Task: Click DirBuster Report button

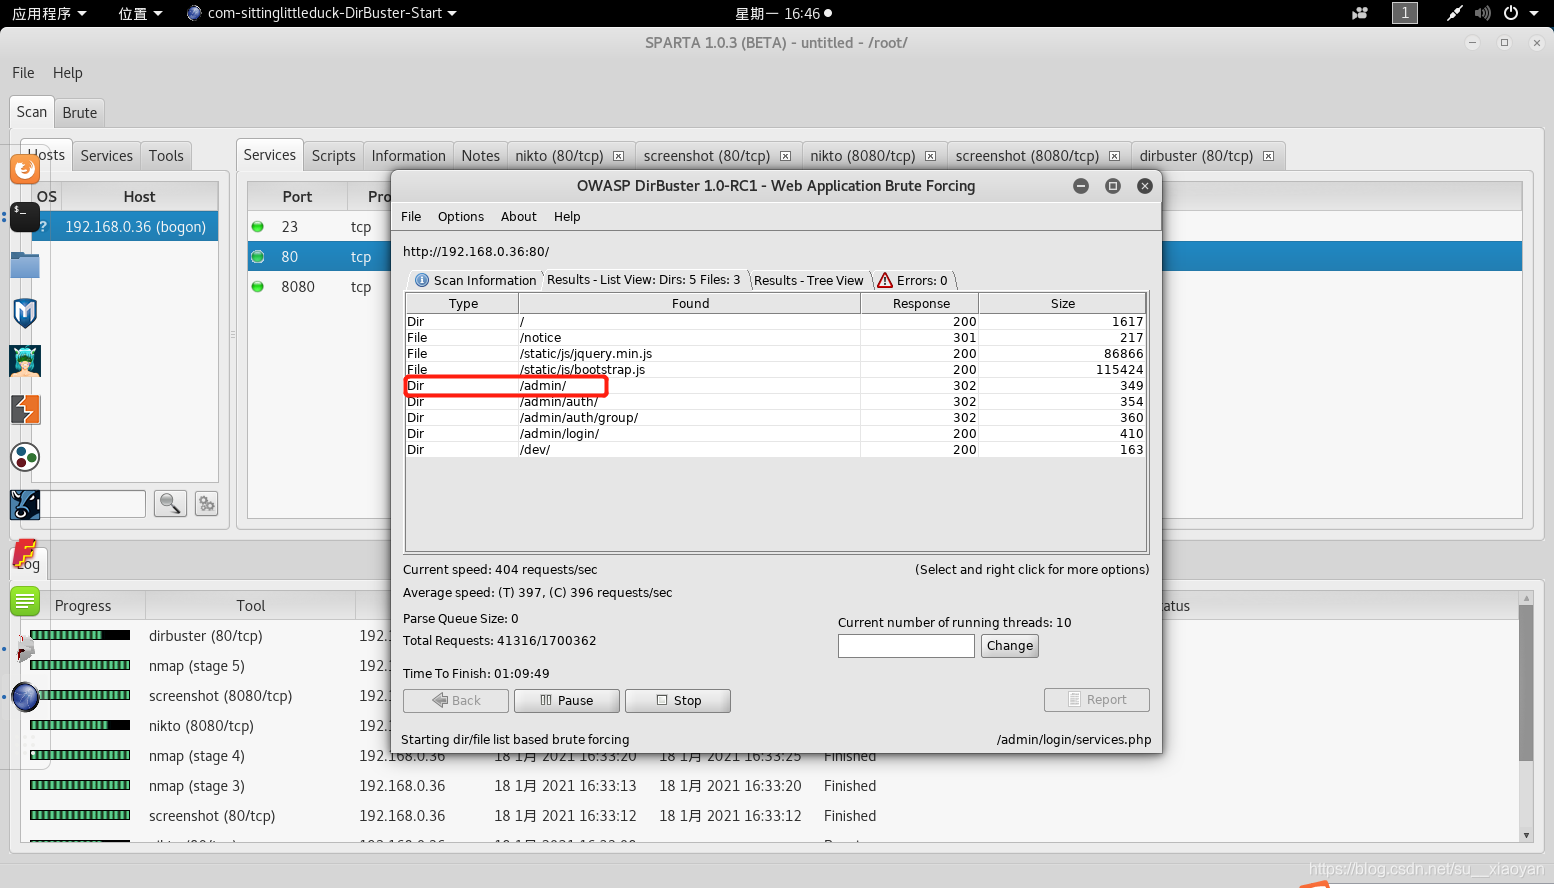Action: coord(1097,700)
